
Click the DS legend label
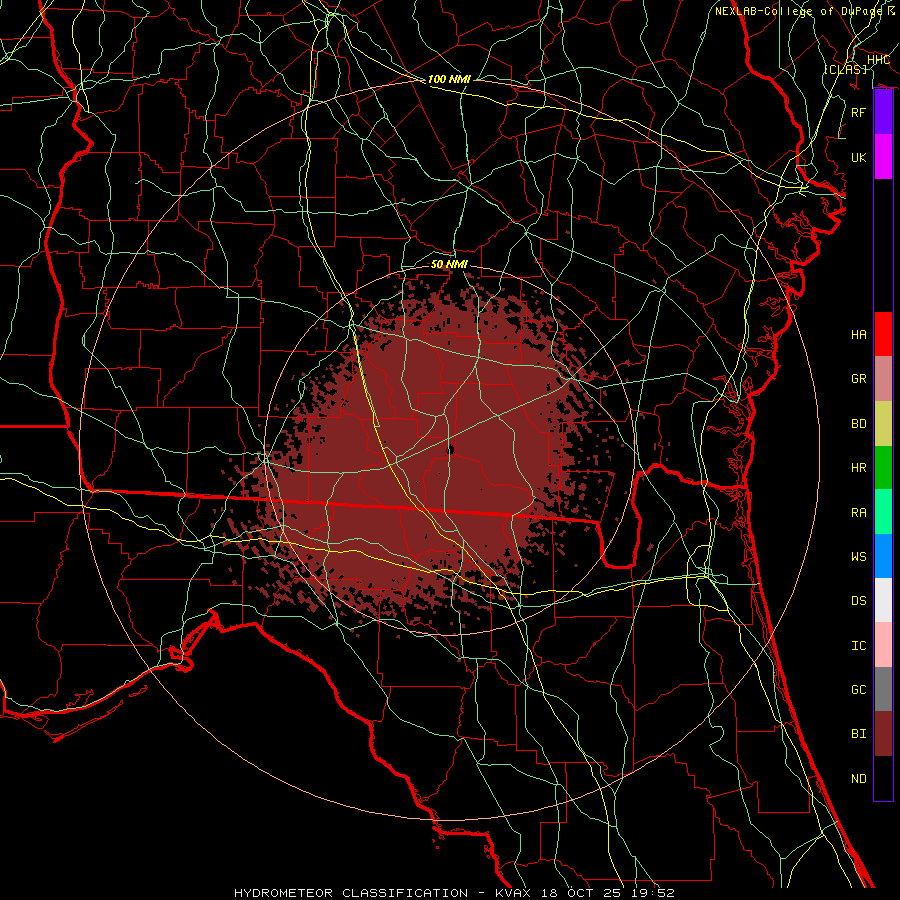click(858, 601)
